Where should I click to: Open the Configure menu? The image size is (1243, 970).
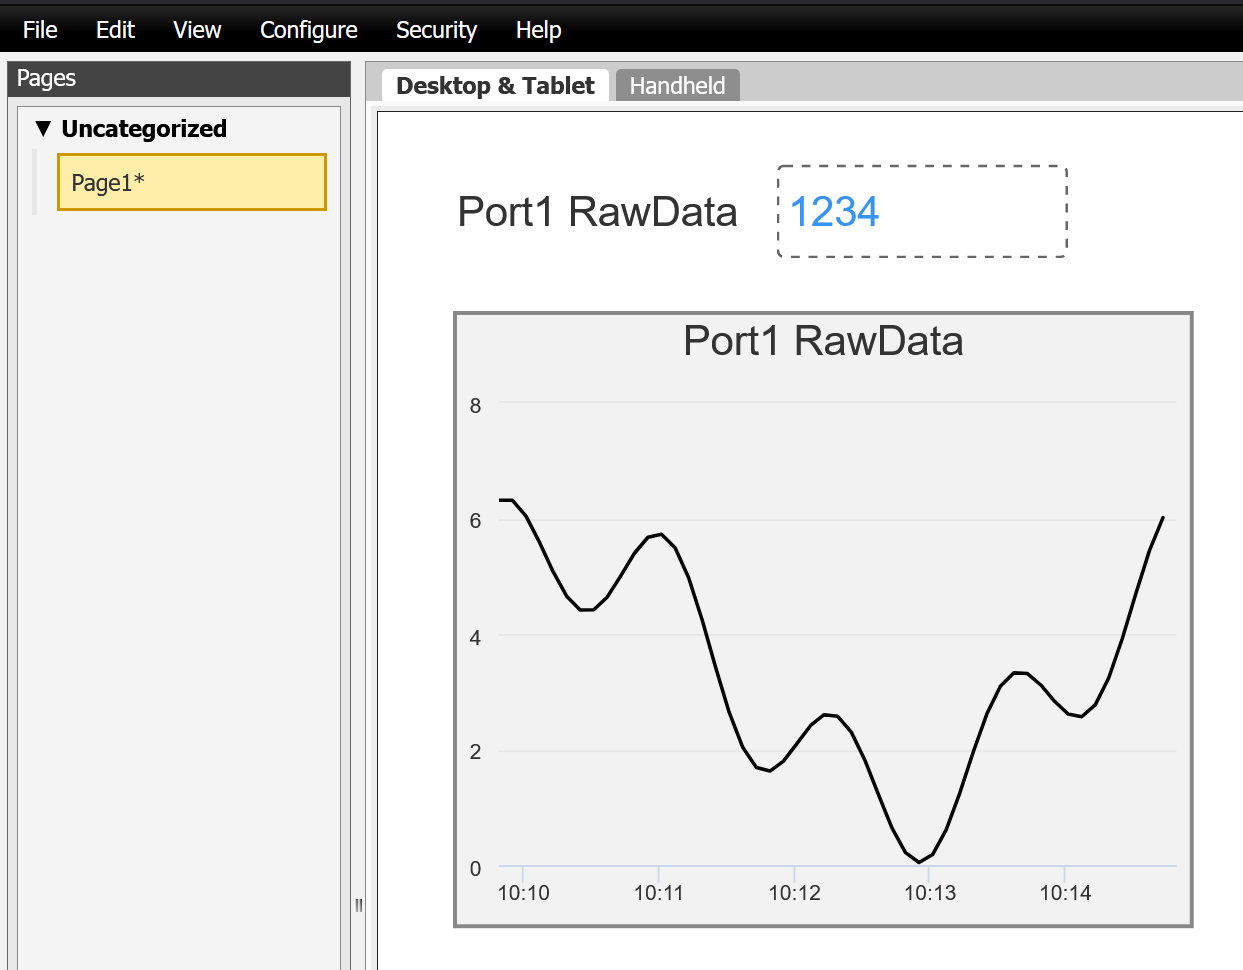point(308,30)
